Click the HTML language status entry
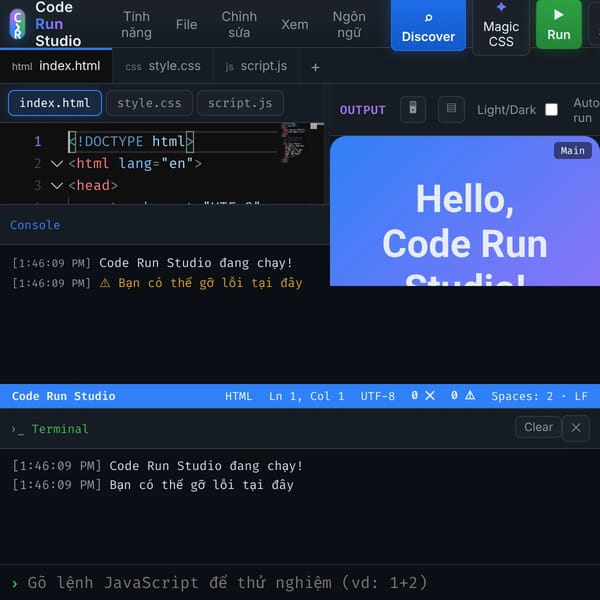The height and width of the screenshot is (600, 600). (238, 396)
